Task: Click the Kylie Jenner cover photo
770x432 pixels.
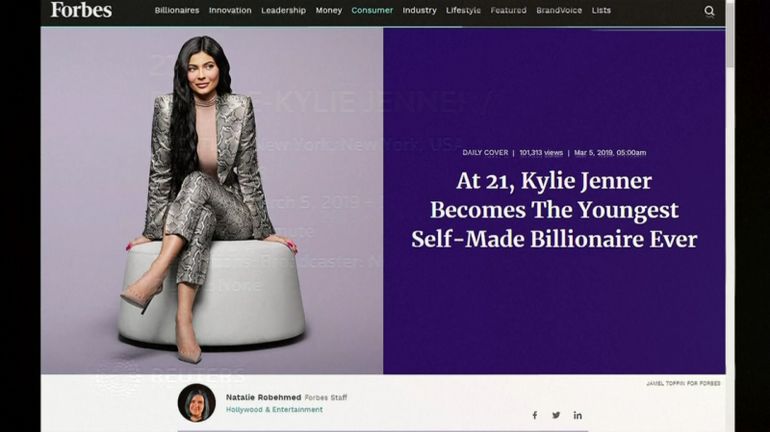Action: 212,200
